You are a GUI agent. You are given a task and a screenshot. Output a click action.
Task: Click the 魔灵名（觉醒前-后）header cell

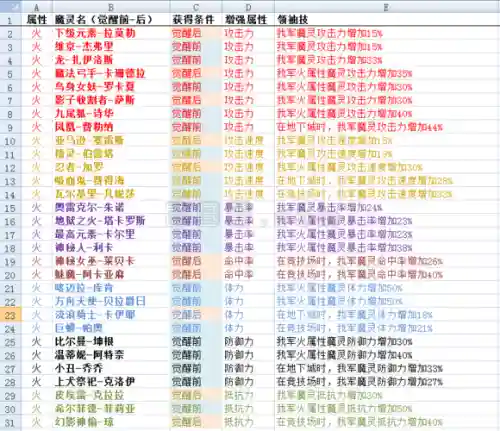click(x=111, y=20)
